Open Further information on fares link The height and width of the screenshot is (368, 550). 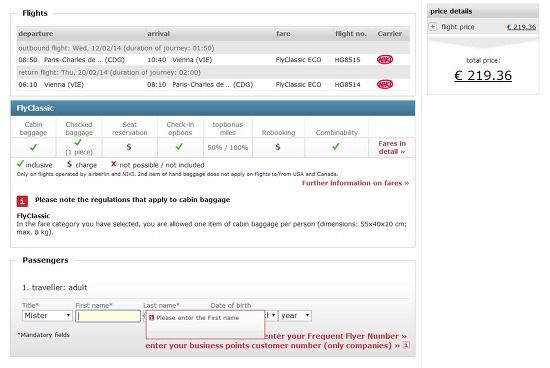tap(355, 183)
